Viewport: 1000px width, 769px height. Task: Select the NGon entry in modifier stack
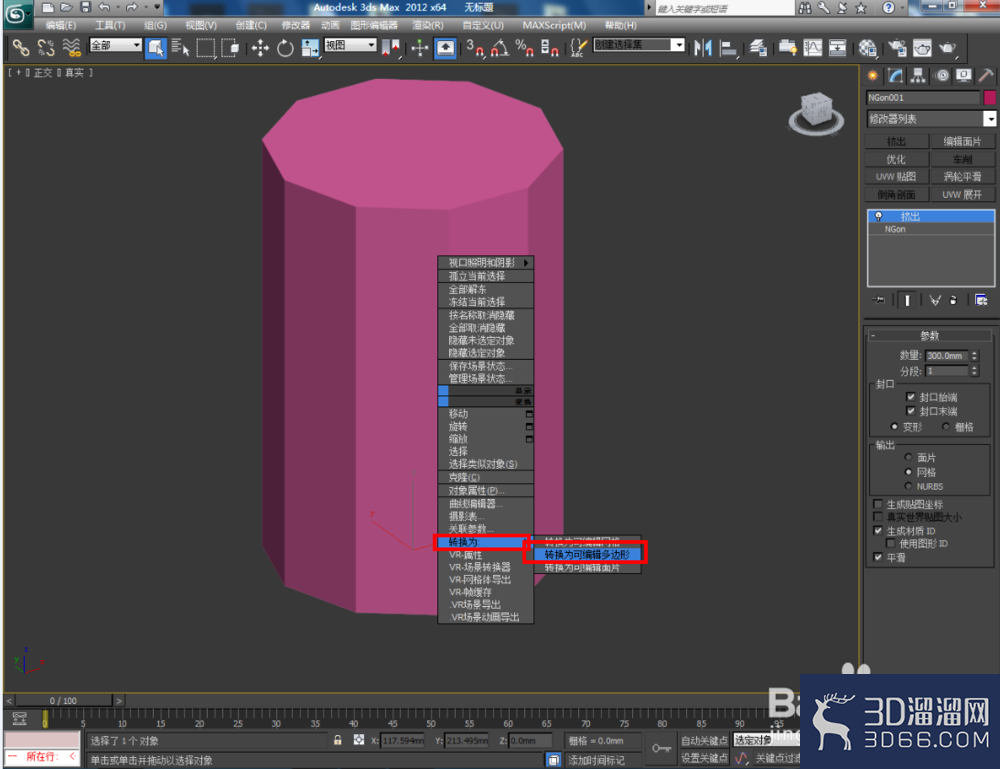point(895,229)
